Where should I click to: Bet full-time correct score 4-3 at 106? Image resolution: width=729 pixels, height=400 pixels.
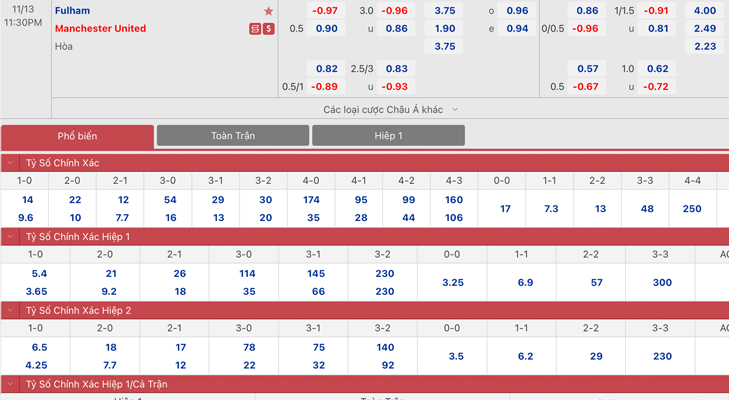point(454,218)
